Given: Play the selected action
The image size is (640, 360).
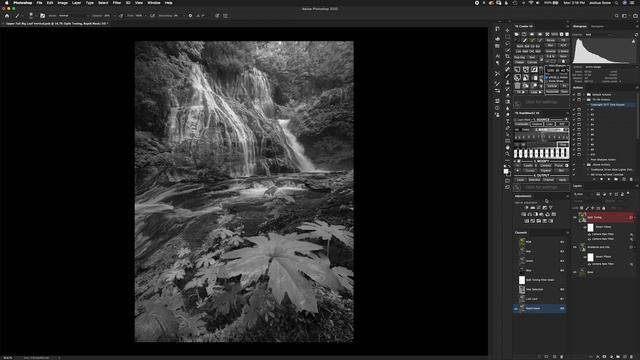Looking at the screenshot, I should pyautogui.click(x=609, y=179).
